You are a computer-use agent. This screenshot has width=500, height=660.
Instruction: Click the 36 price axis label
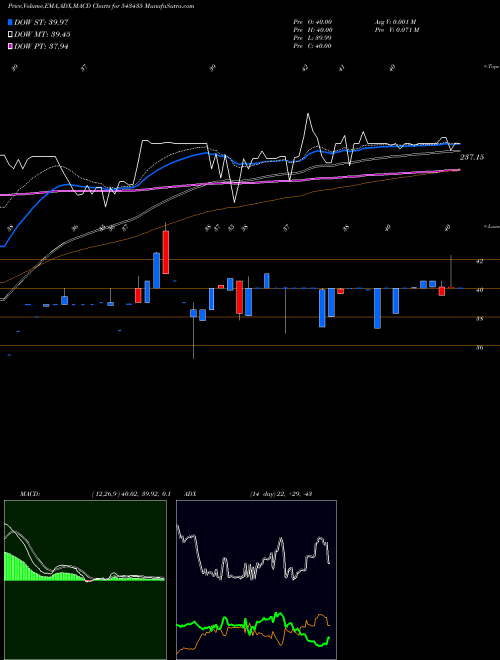coord(479,347)
